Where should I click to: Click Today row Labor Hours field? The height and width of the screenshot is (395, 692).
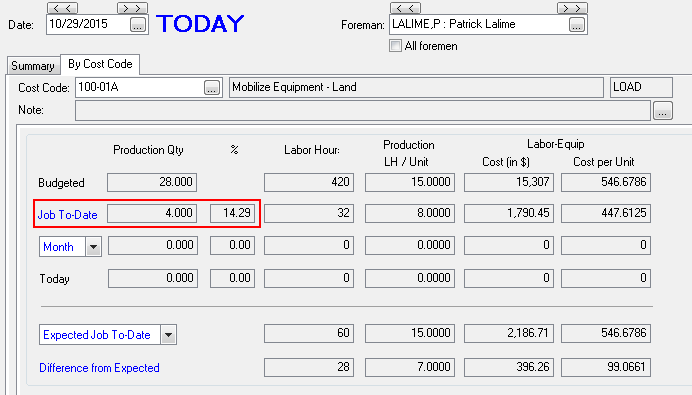309,278
